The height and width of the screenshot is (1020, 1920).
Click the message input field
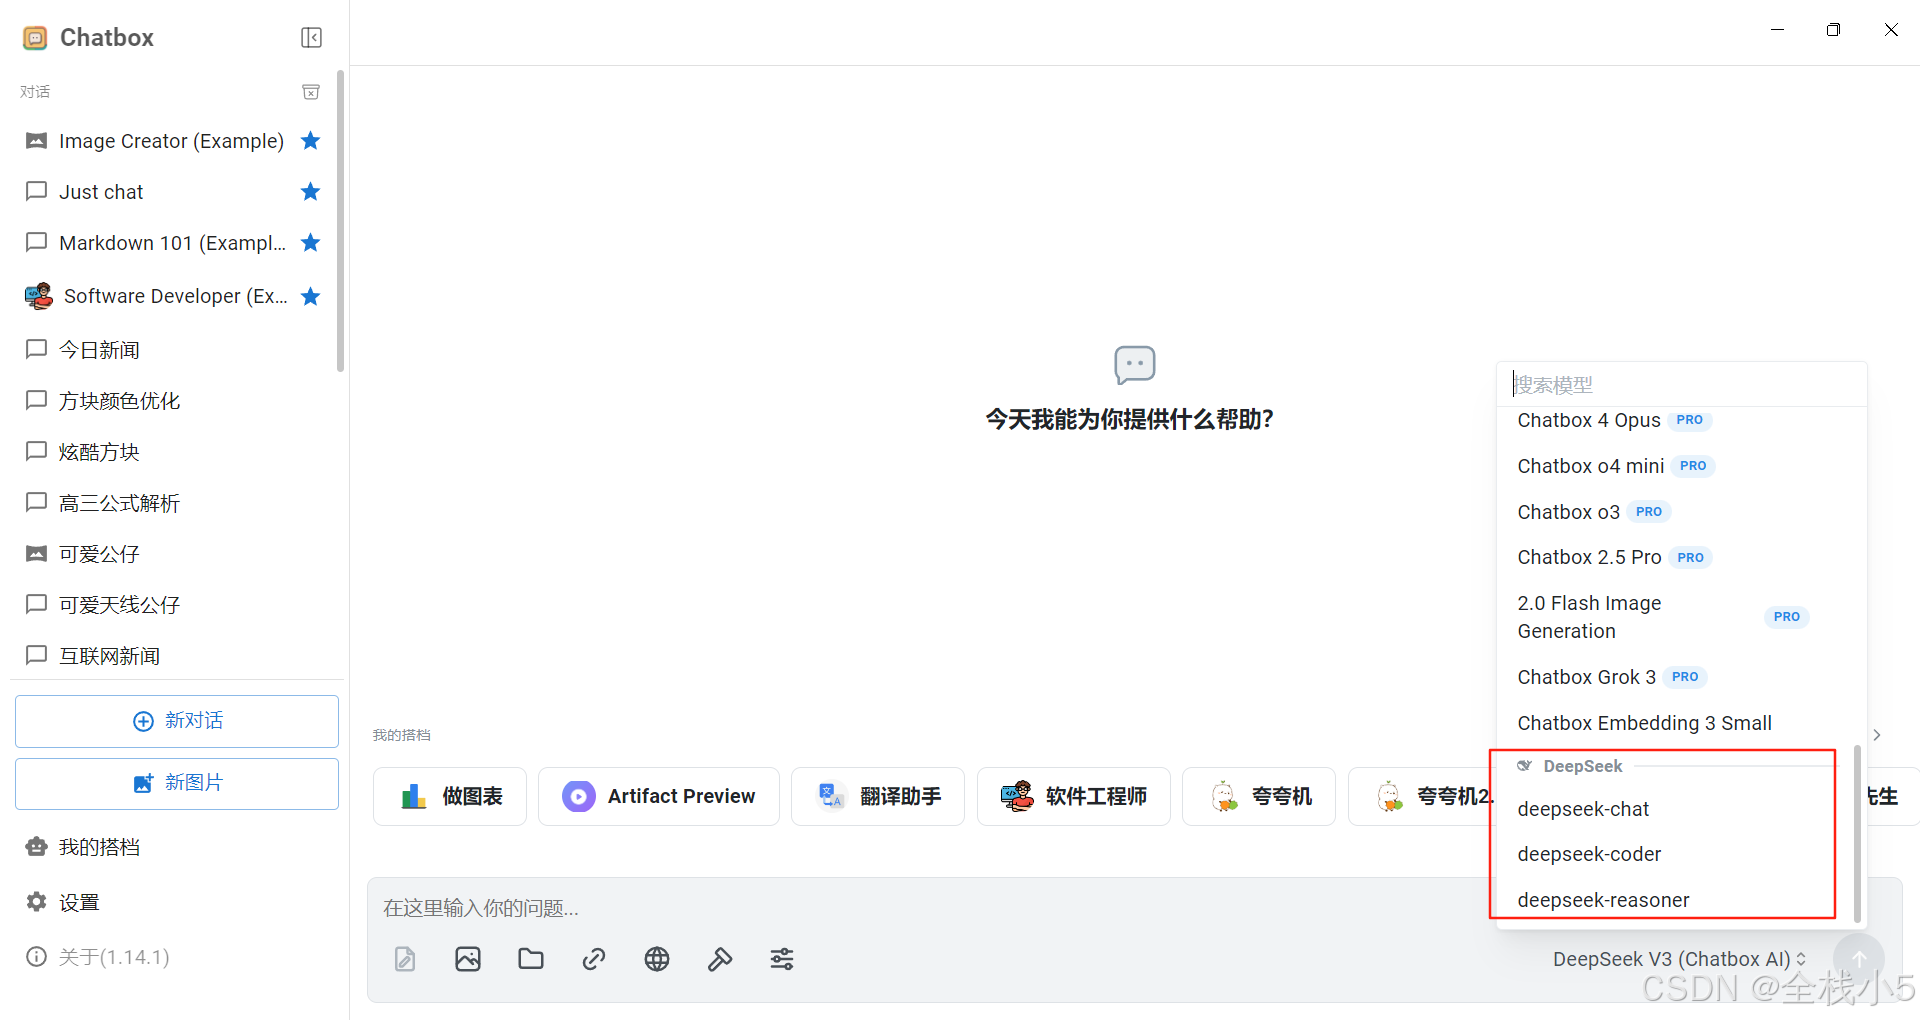click(x=930, y=908)
